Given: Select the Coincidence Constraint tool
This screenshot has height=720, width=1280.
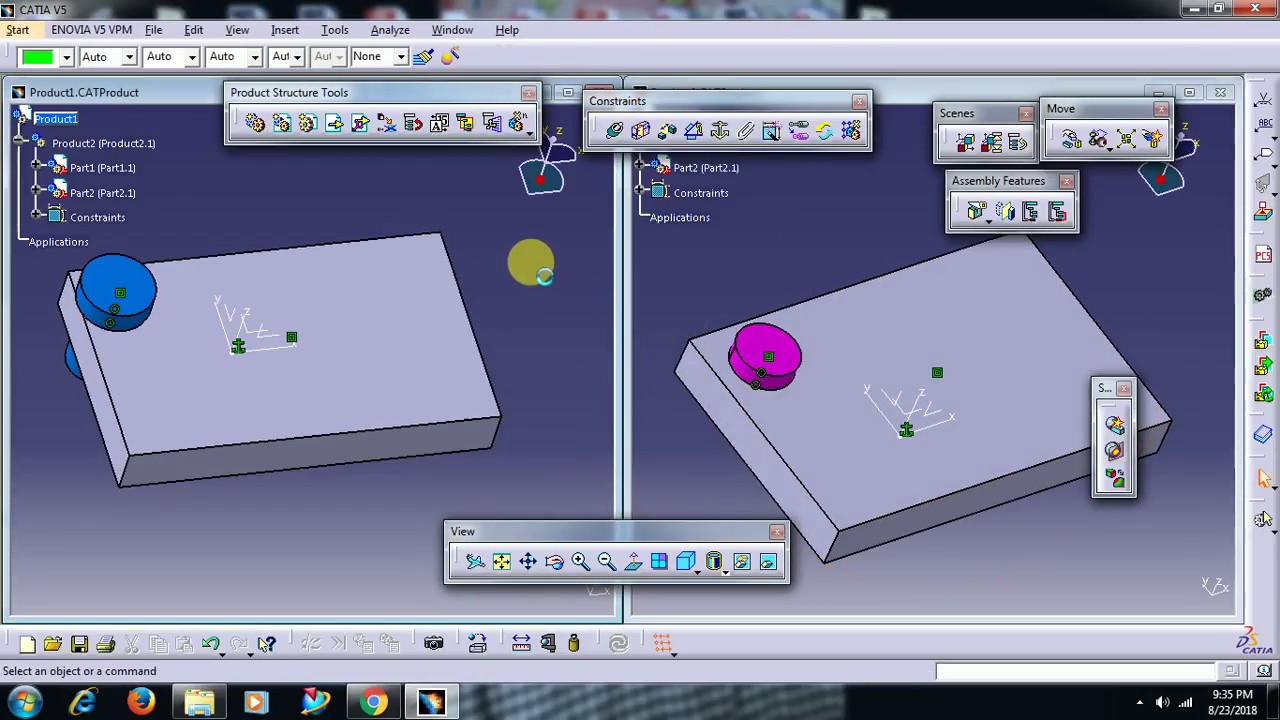Looking at the screenshot, I should point(614,131).
